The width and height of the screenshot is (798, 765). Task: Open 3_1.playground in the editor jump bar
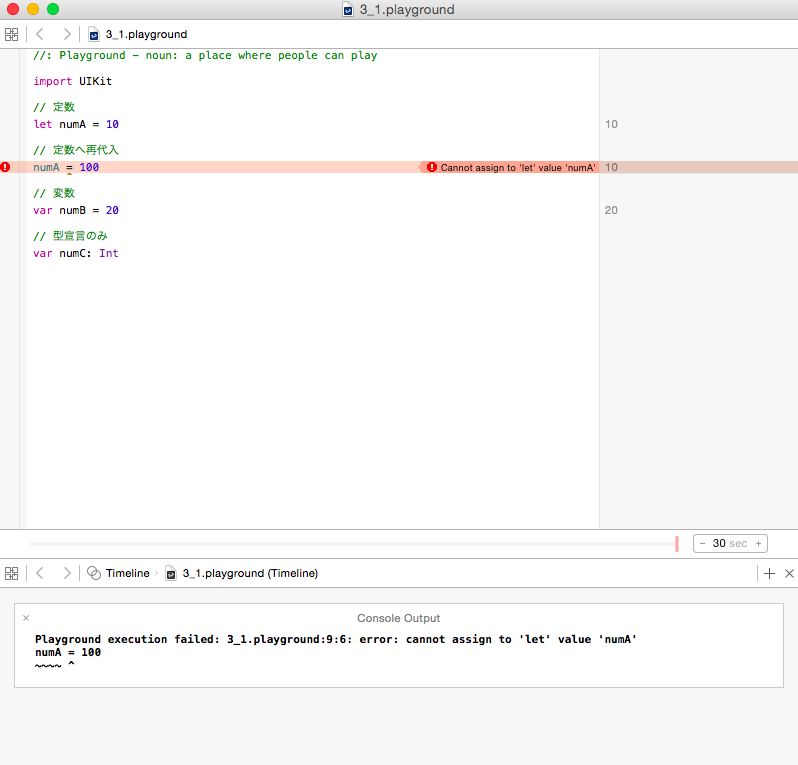pyautogui.click(x=146, y=34)
